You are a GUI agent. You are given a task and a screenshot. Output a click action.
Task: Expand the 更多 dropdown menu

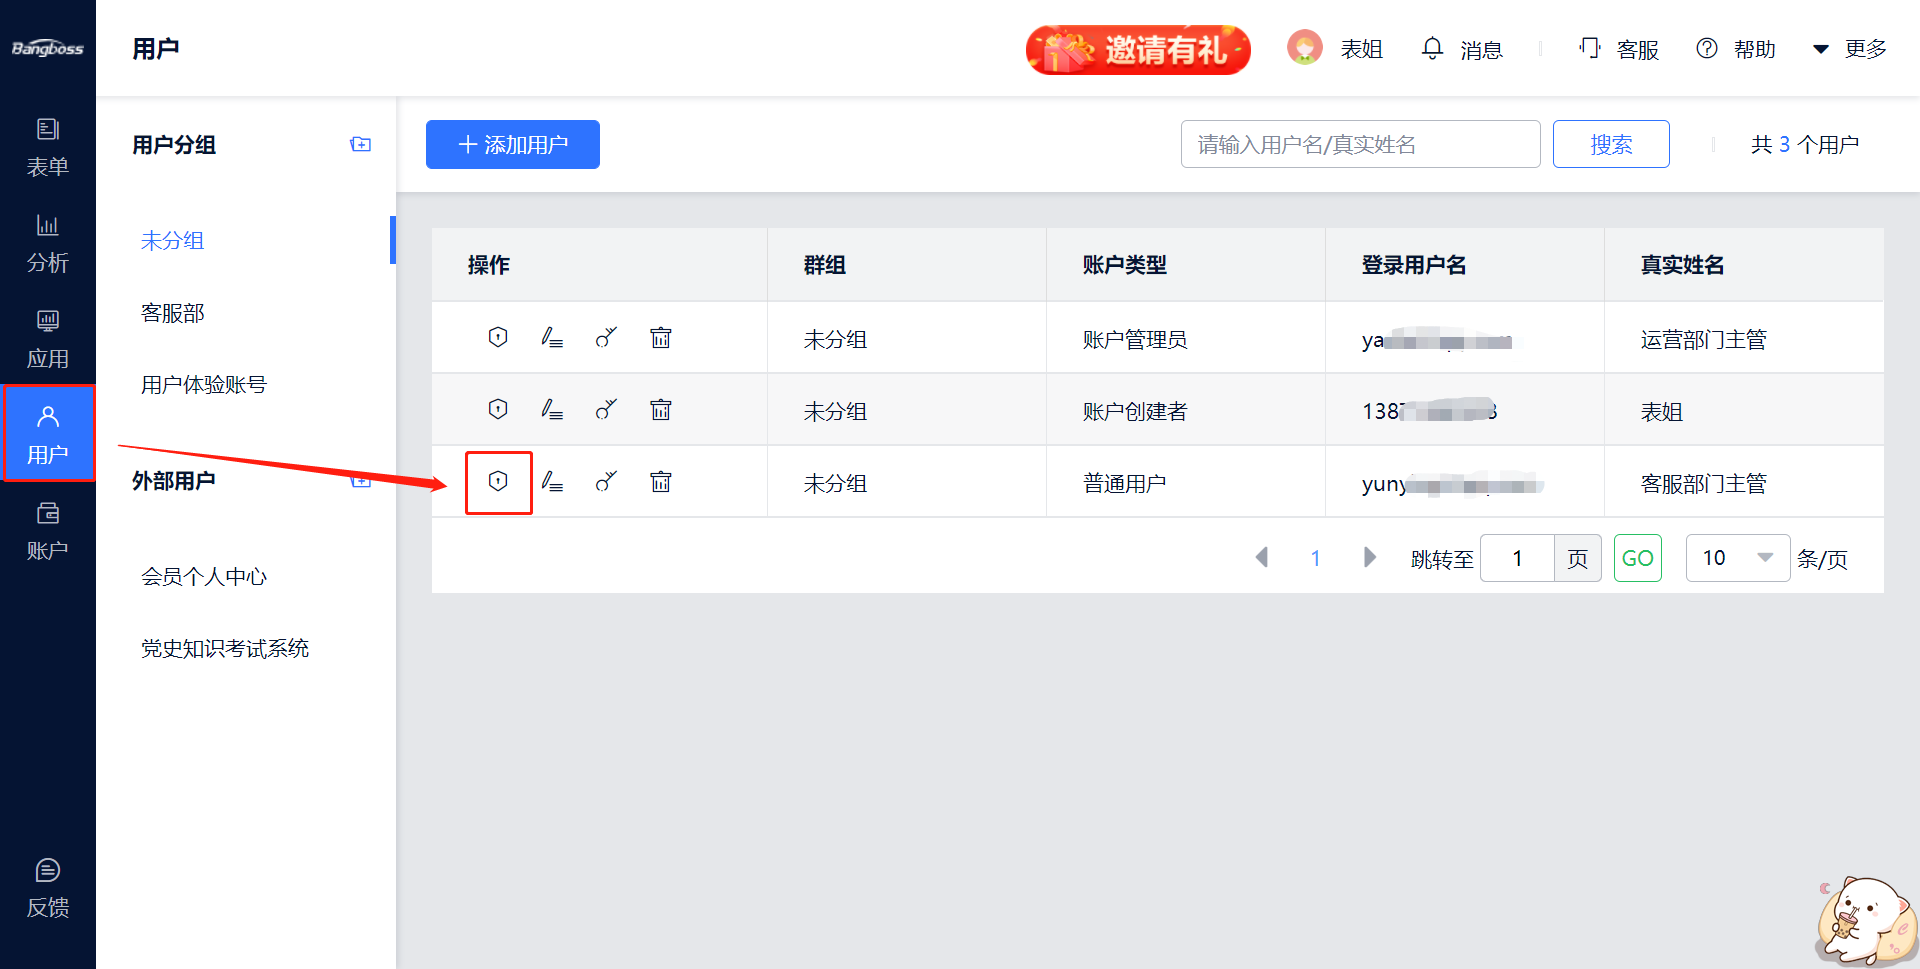click(1850, 49)
